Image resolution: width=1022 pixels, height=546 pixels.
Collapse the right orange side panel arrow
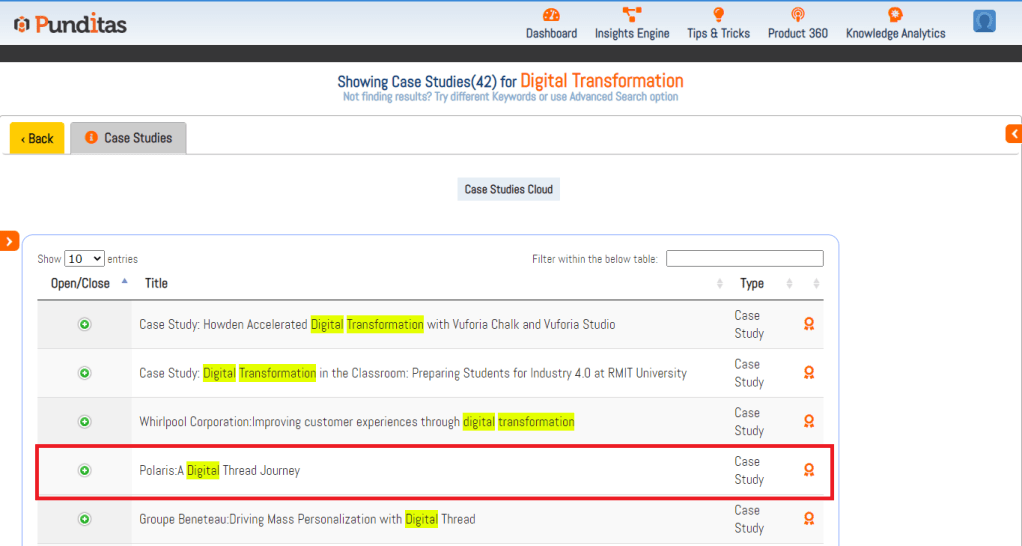pos(1013,134)
